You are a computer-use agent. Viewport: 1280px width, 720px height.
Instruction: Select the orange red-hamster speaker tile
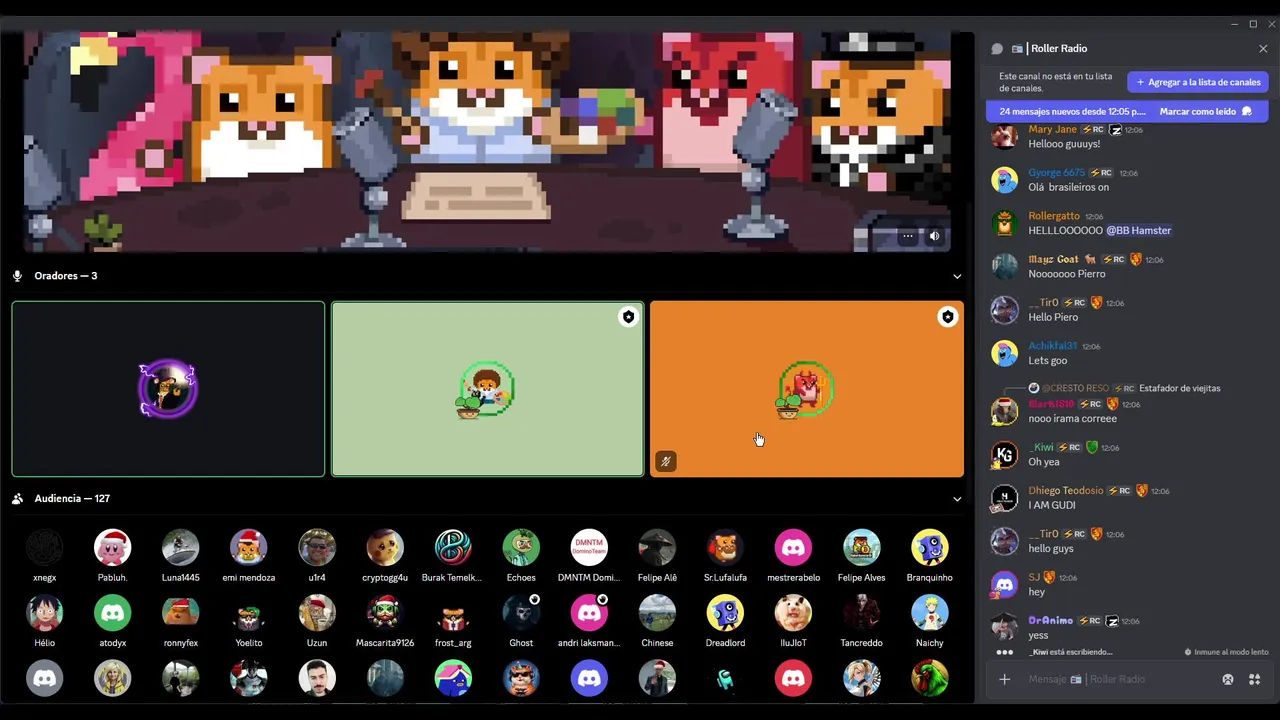(x=807, y=389)
